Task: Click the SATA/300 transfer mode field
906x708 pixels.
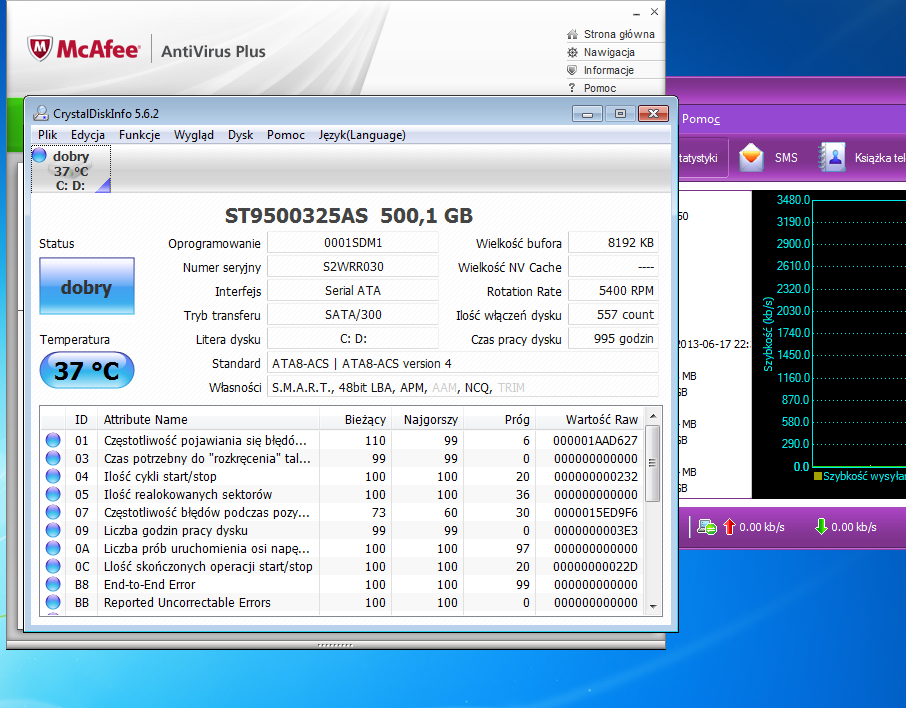Action: 352,314
